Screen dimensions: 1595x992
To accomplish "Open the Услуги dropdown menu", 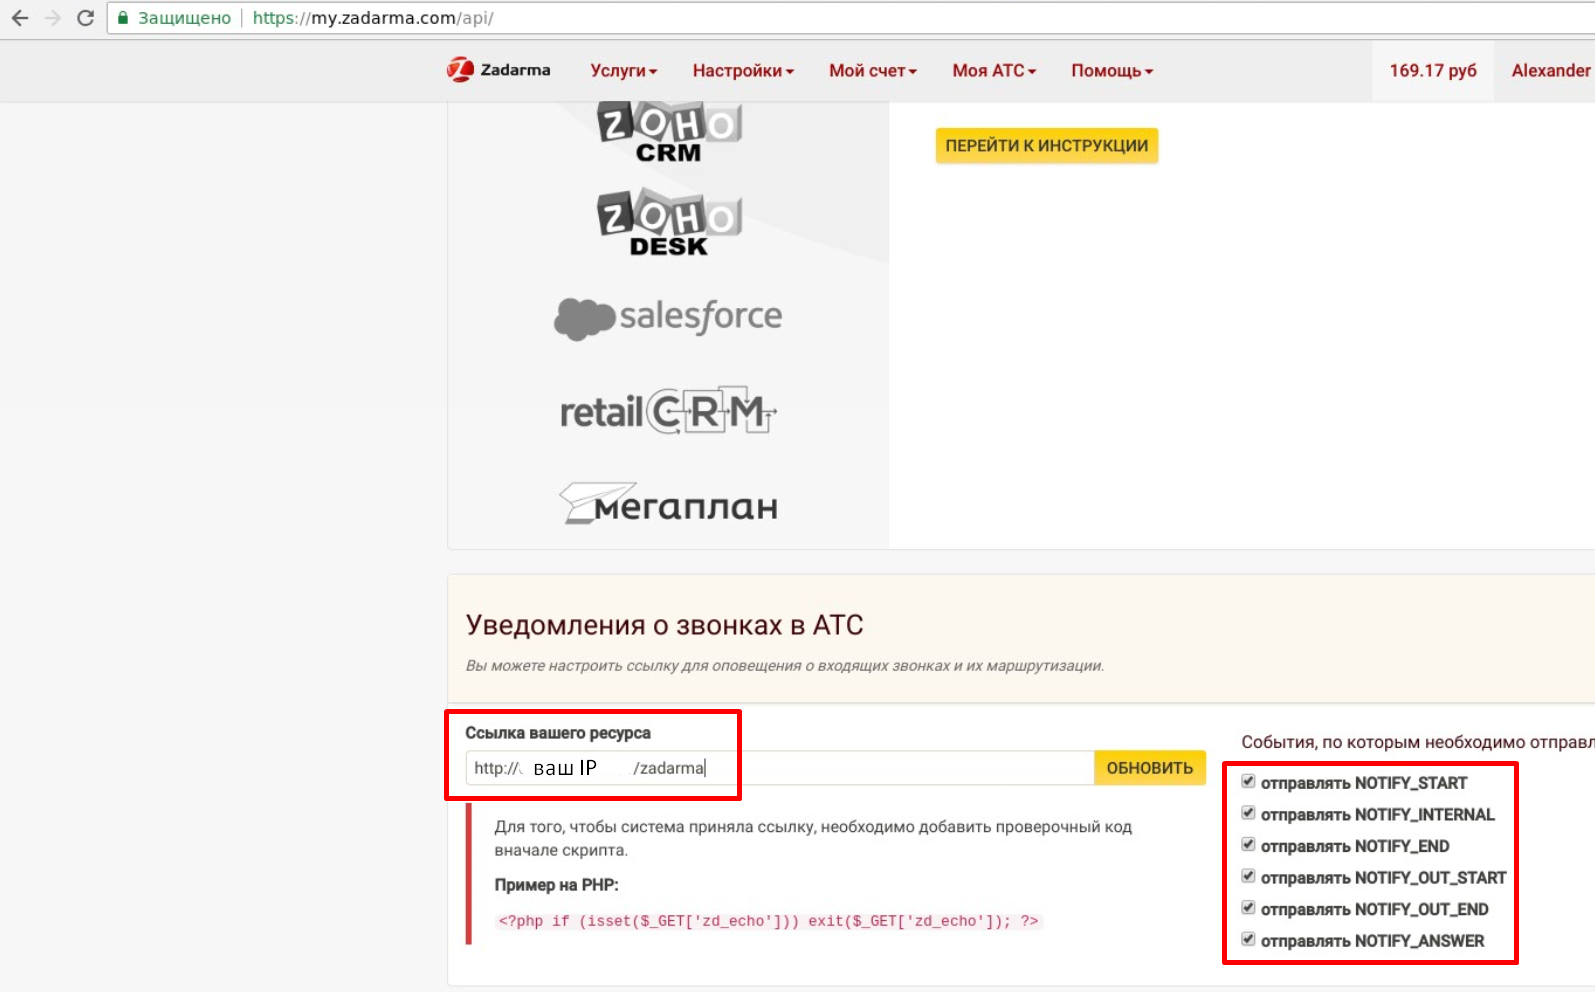I will click(x=623, y=70).
